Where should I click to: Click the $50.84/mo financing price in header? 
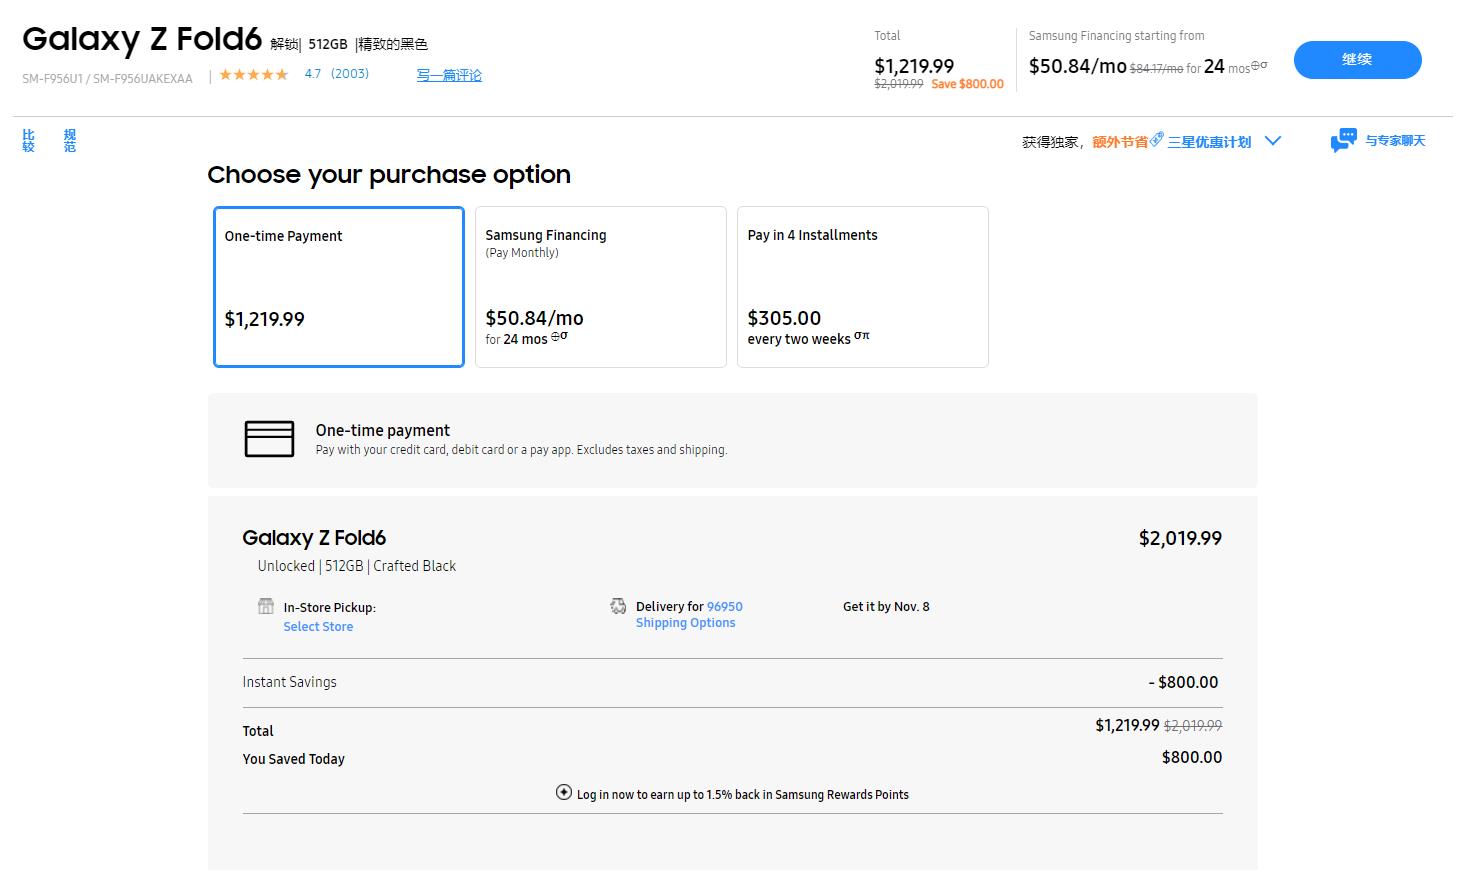(1077, 66)
